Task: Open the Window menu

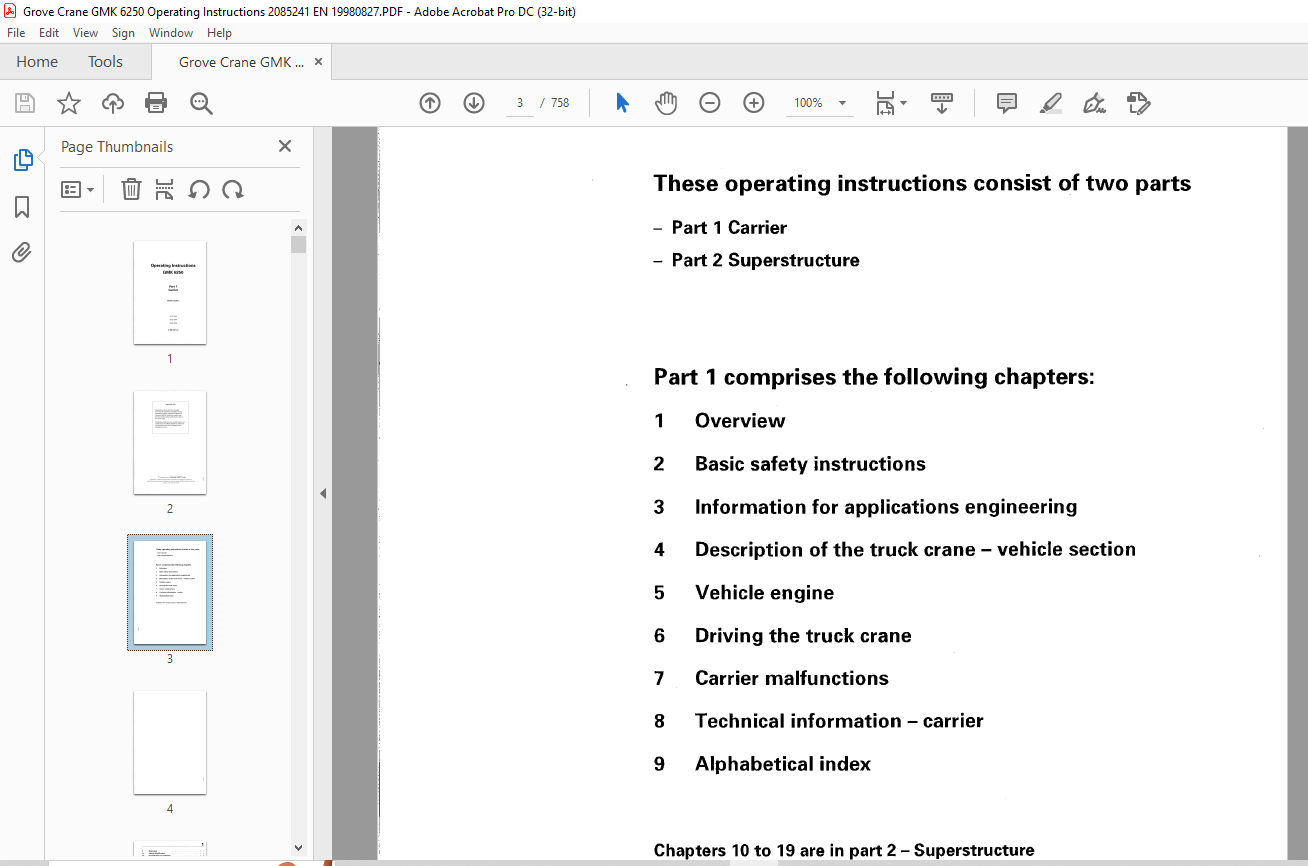Action: (171, 33)
